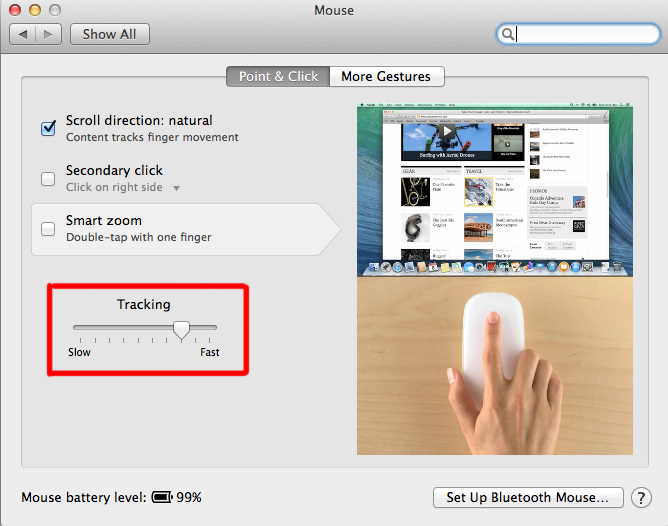668x526 pixels.
Task: Click the Magic Mouse demo image
Action: pos(495,366)
